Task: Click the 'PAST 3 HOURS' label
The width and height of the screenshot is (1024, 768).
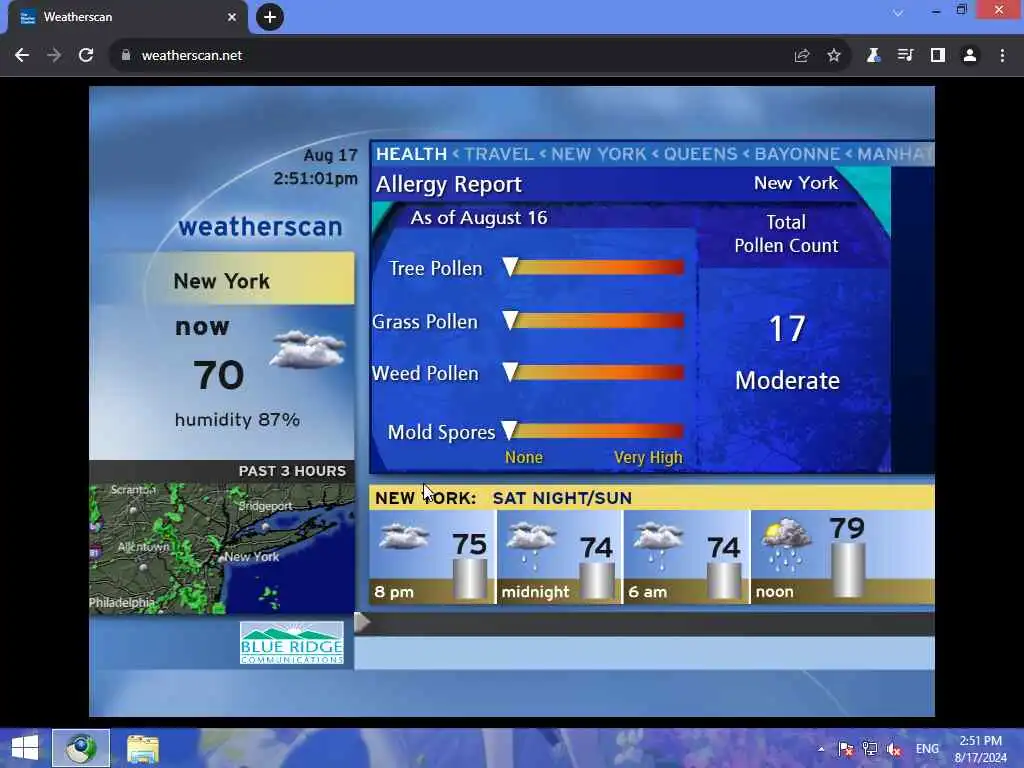Action: (x=292, y=471)
